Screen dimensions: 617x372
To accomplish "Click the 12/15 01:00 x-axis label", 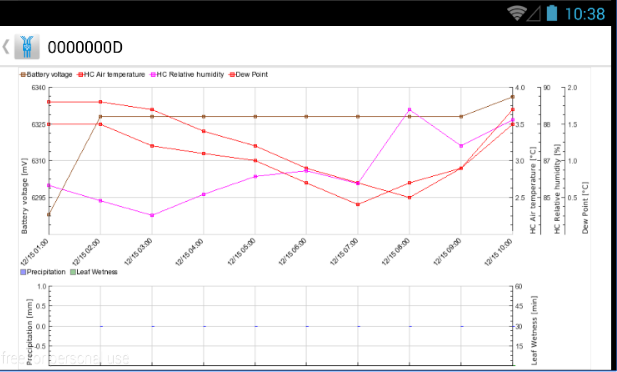I will 35,251.
